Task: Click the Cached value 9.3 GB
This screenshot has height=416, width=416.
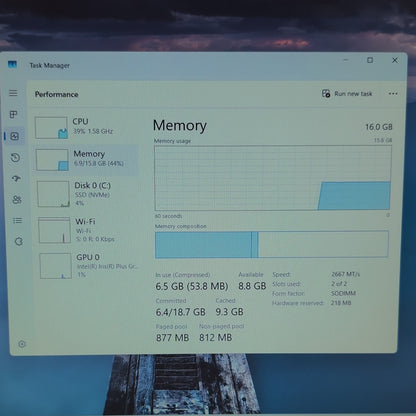Action: pyautogui.click(x=229, y=312)
